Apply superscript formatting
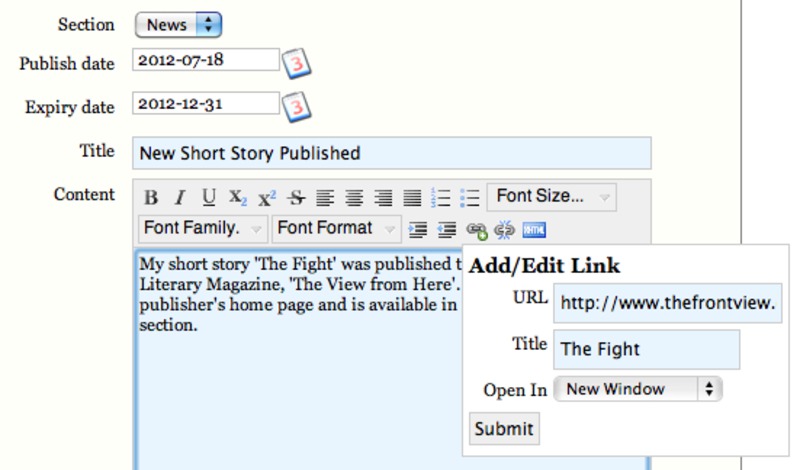Viewport: 800px width, 470px height. (266, 197)
